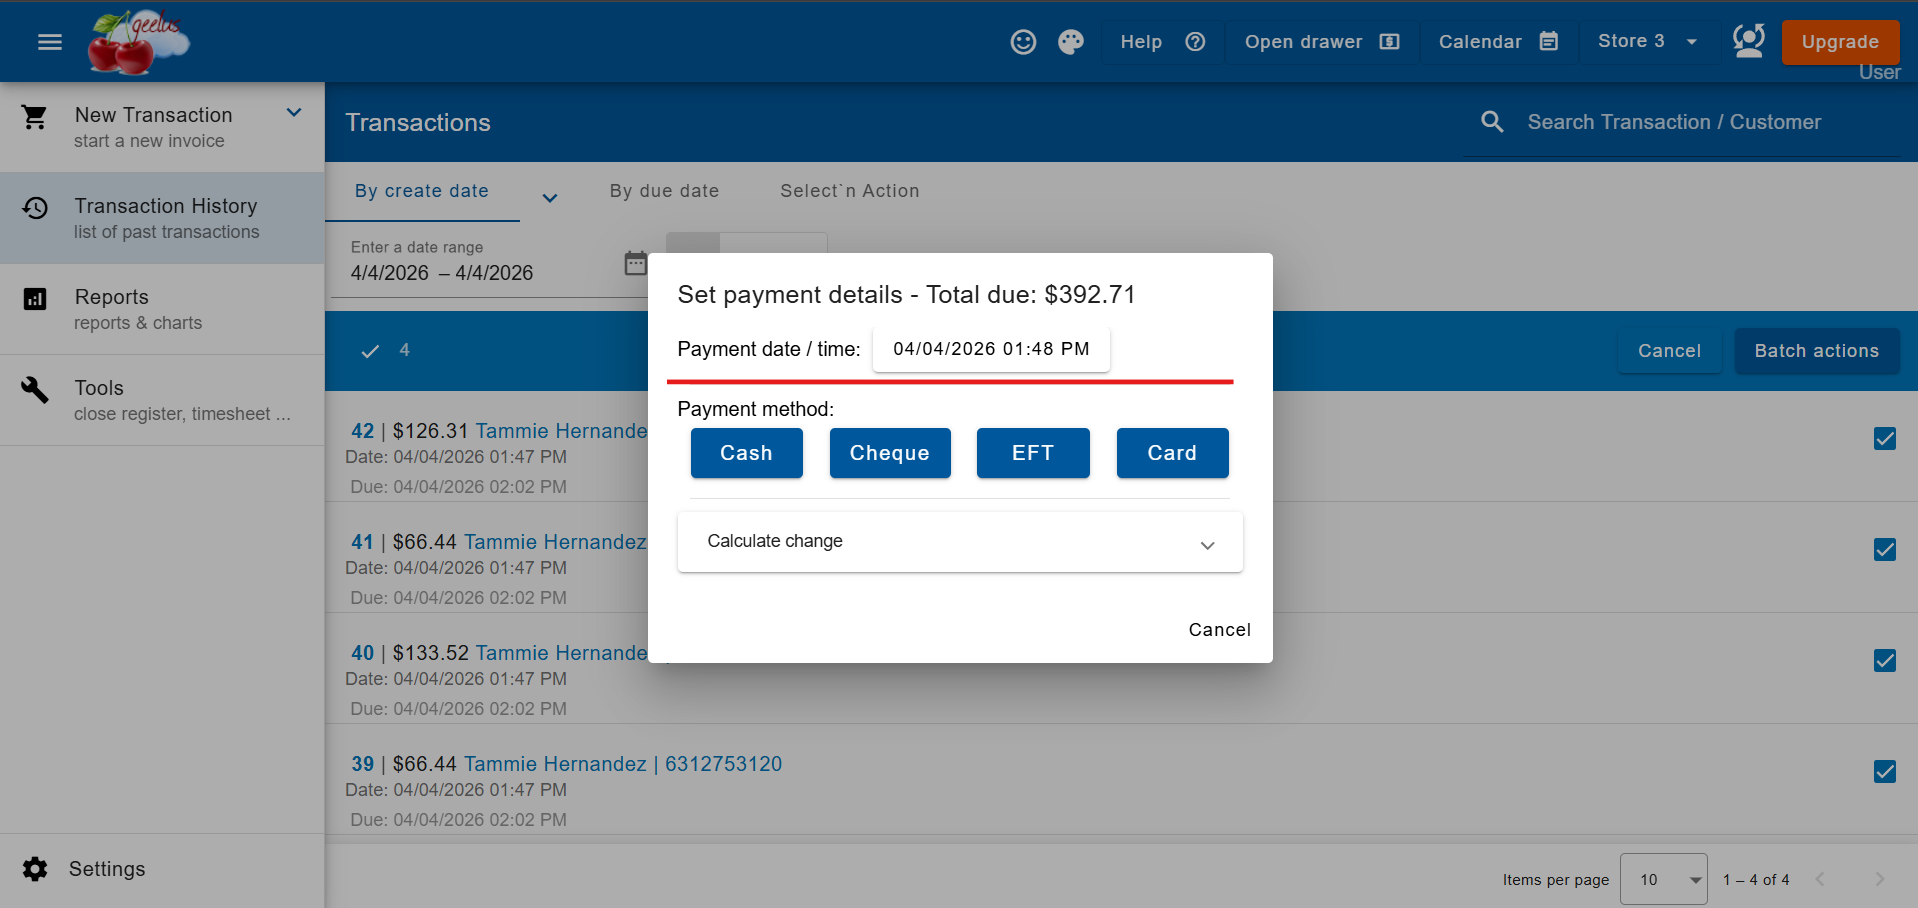Click the smiley face feedback icon

pos(1022,42)
